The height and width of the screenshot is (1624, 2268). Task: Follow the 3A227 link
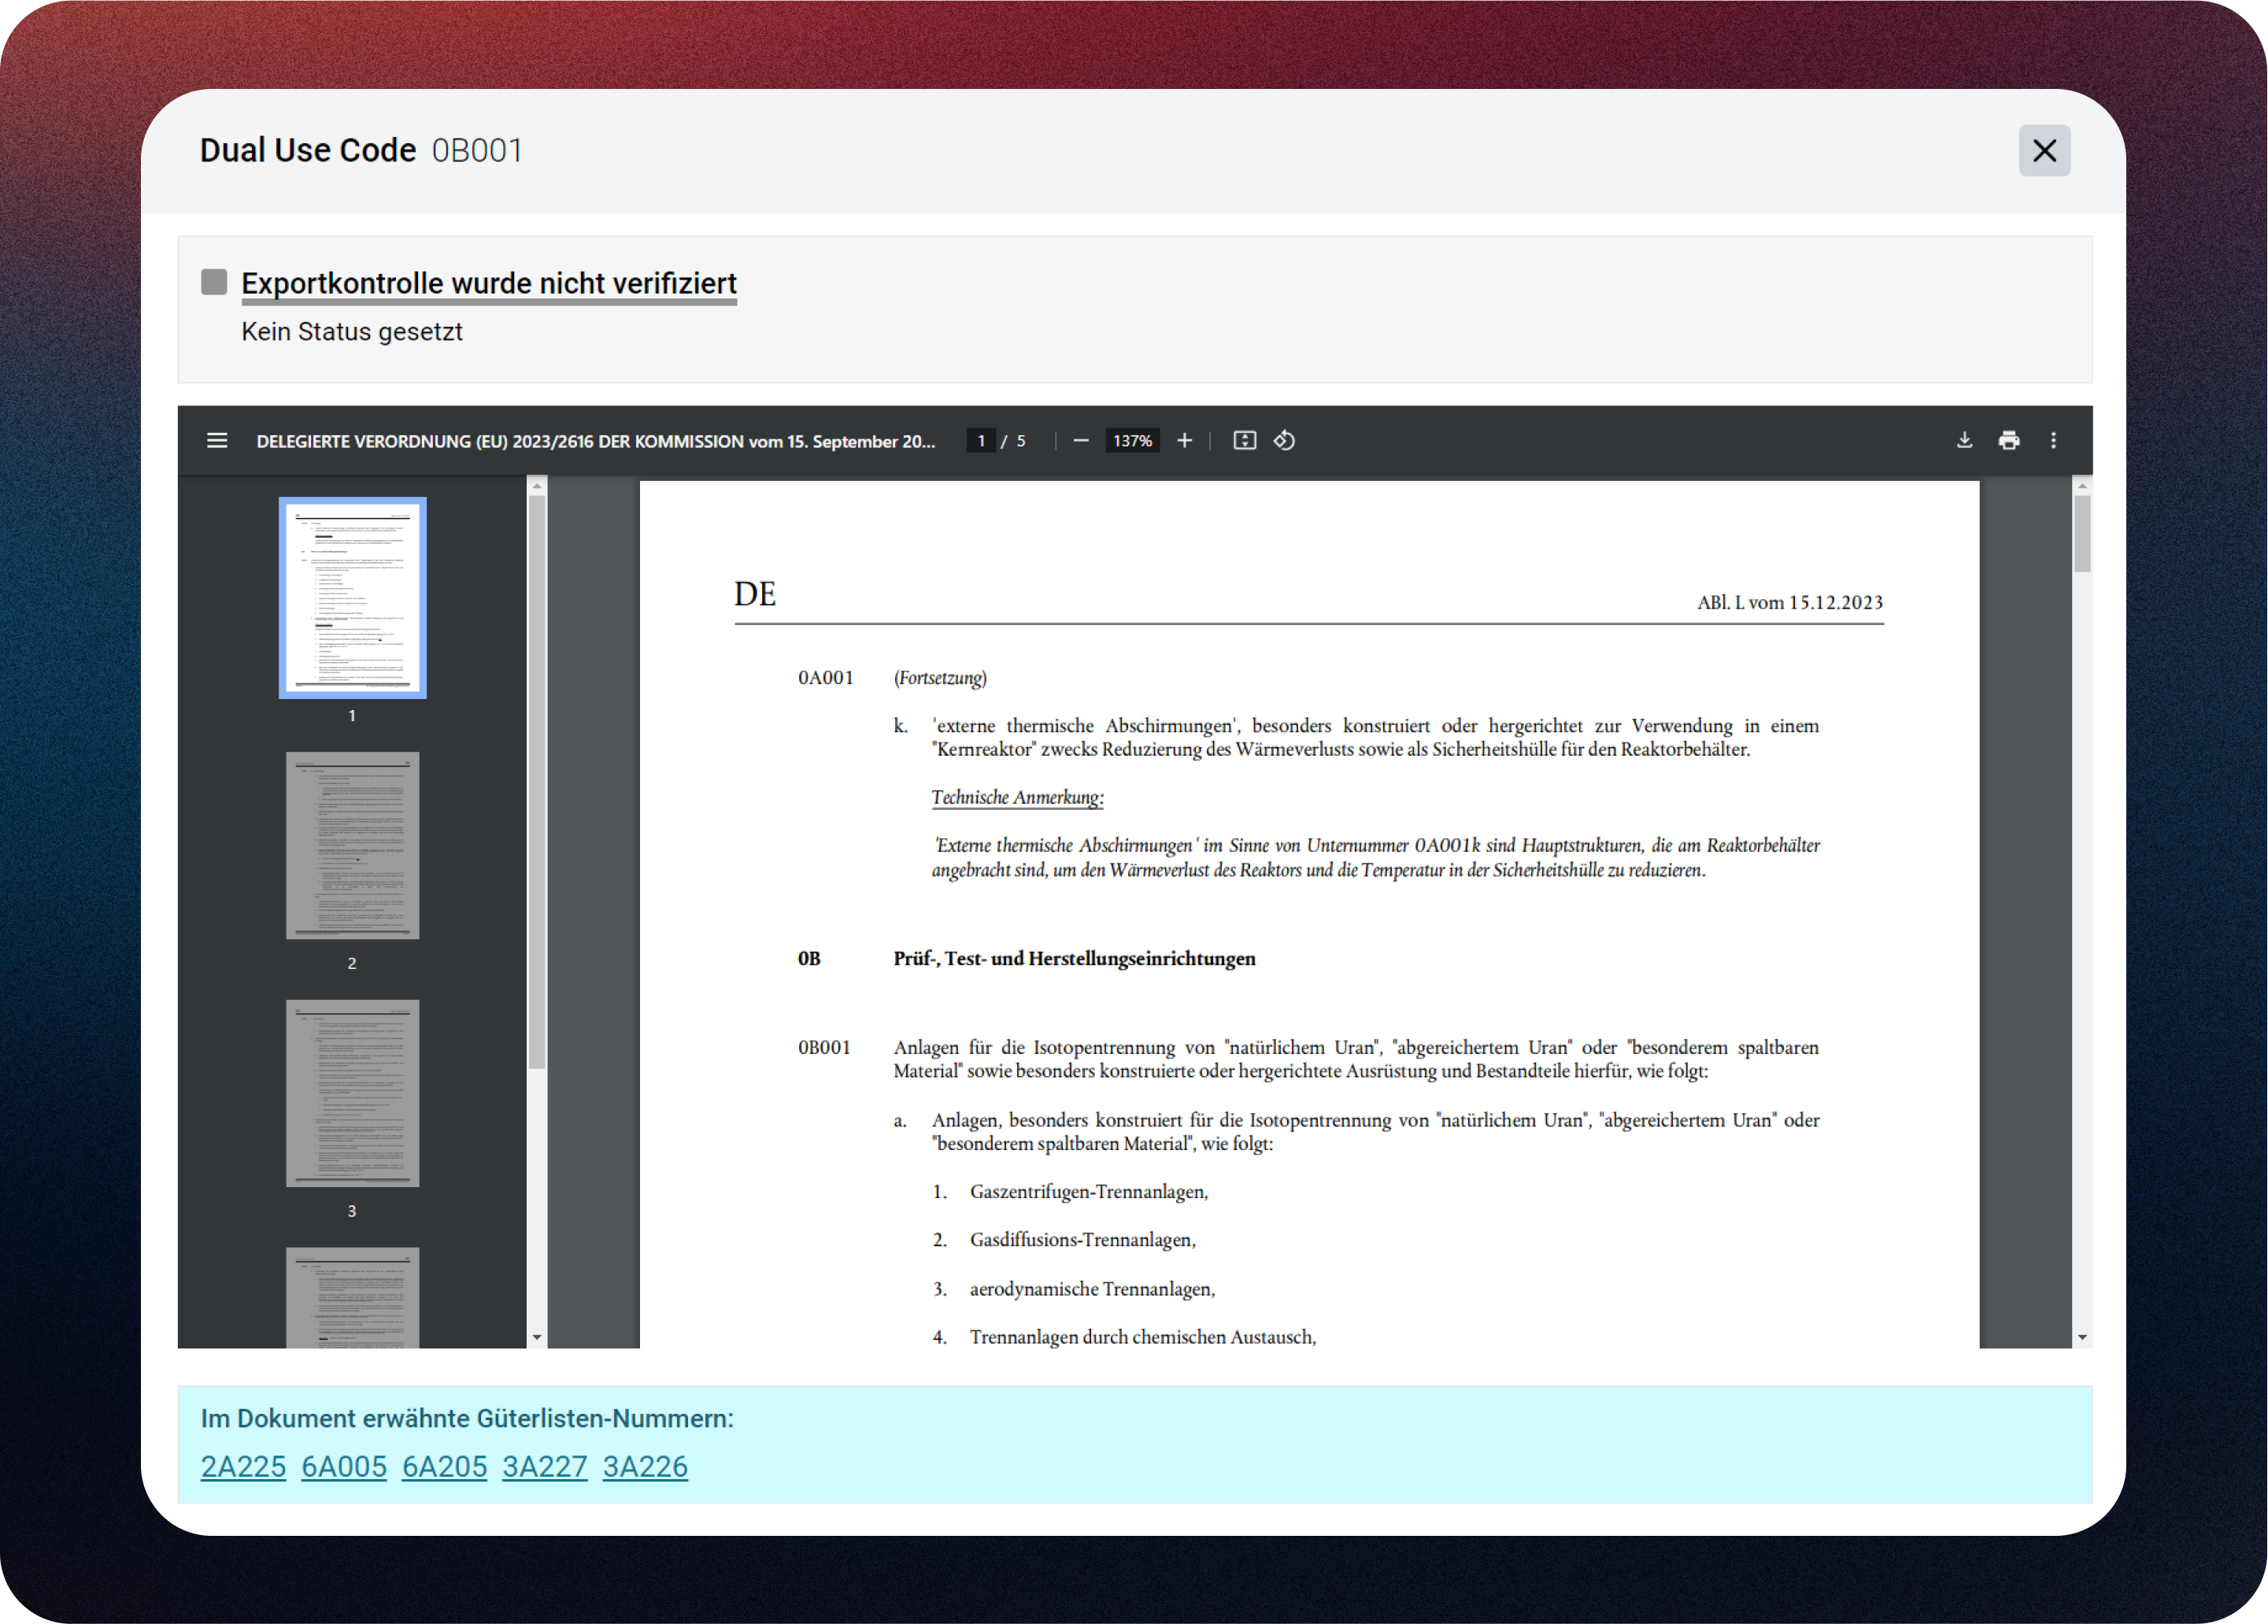[545, 1466]
